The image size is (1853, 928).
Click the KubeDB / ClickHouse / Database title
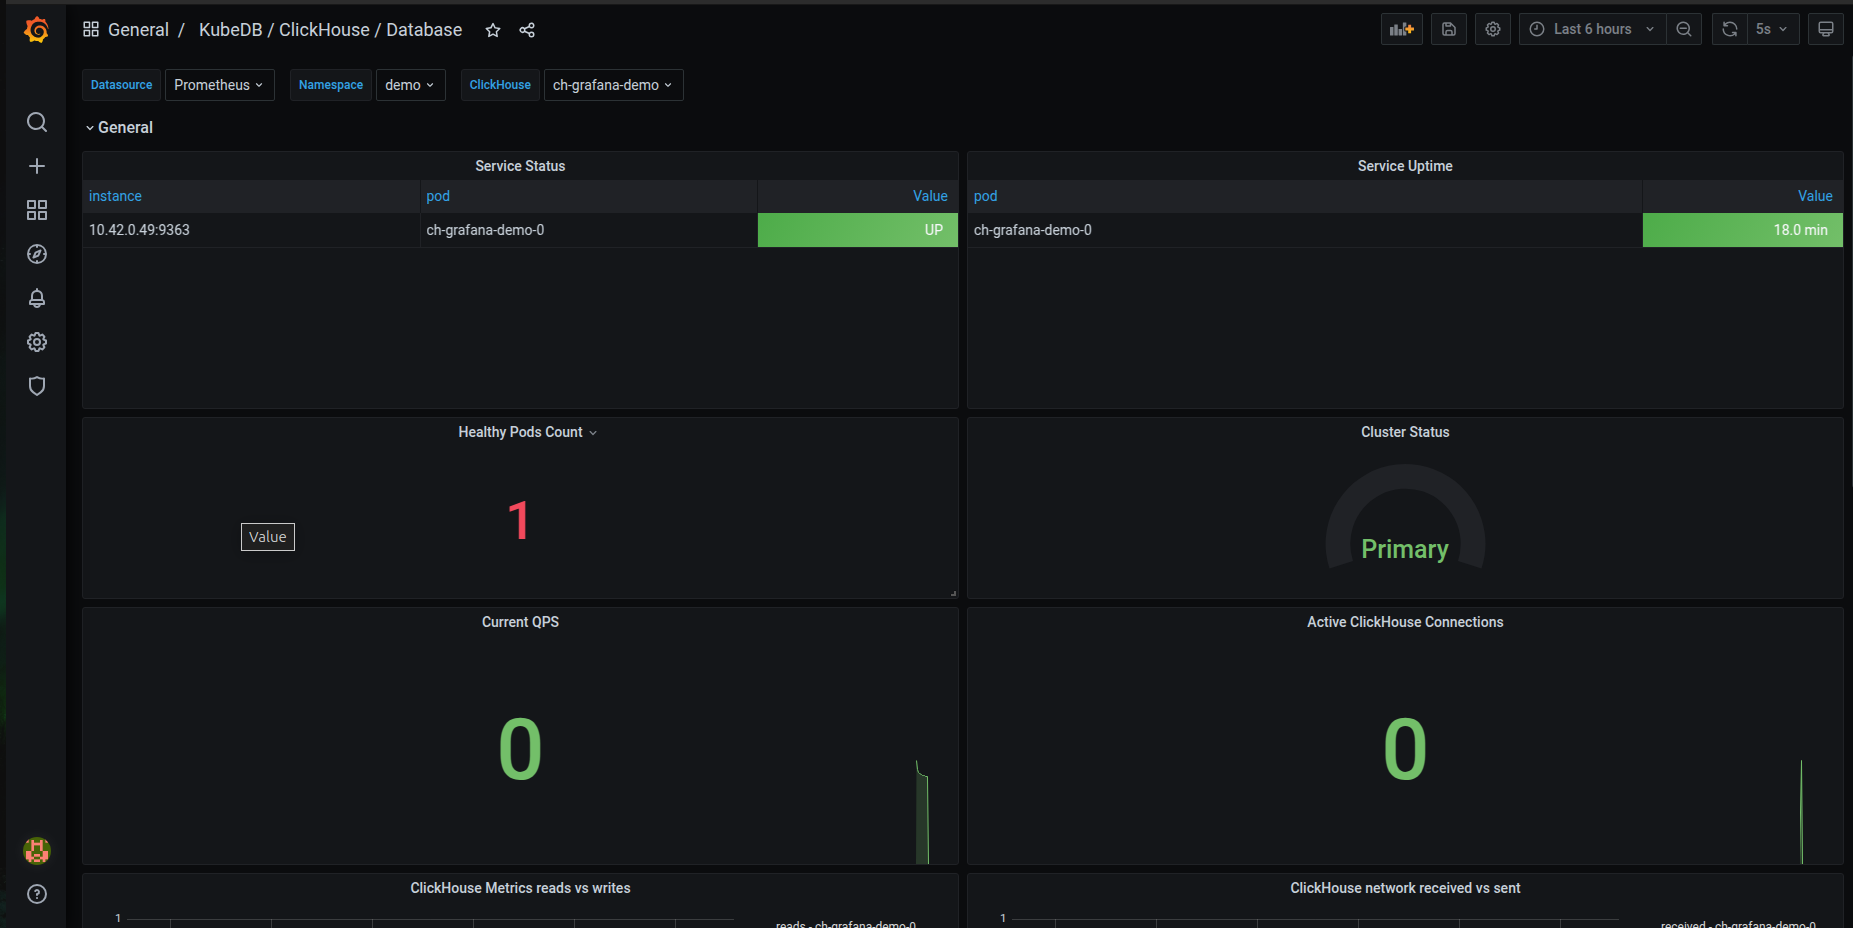coord(330,30)
